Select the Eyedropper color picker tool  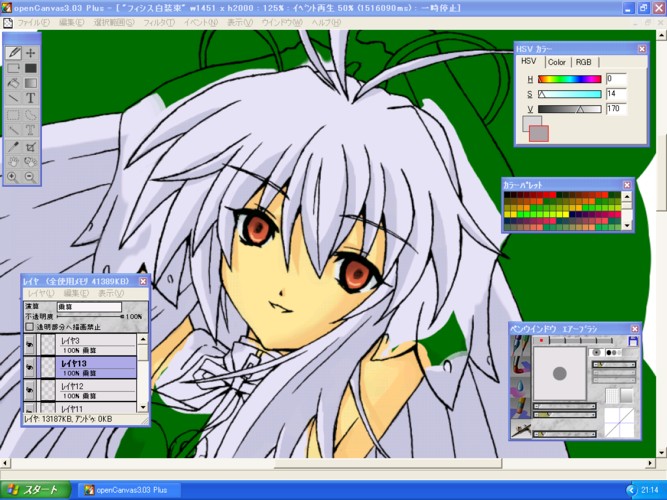click(x=14, y=147)
